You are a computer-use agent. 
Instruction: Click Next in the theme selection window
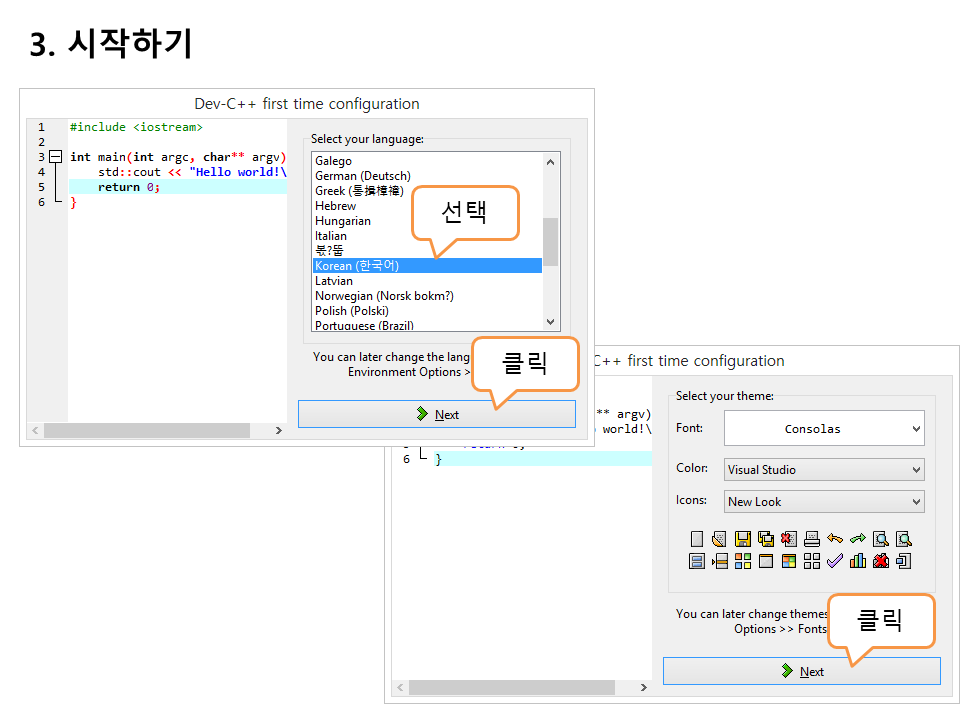[801, 672]
